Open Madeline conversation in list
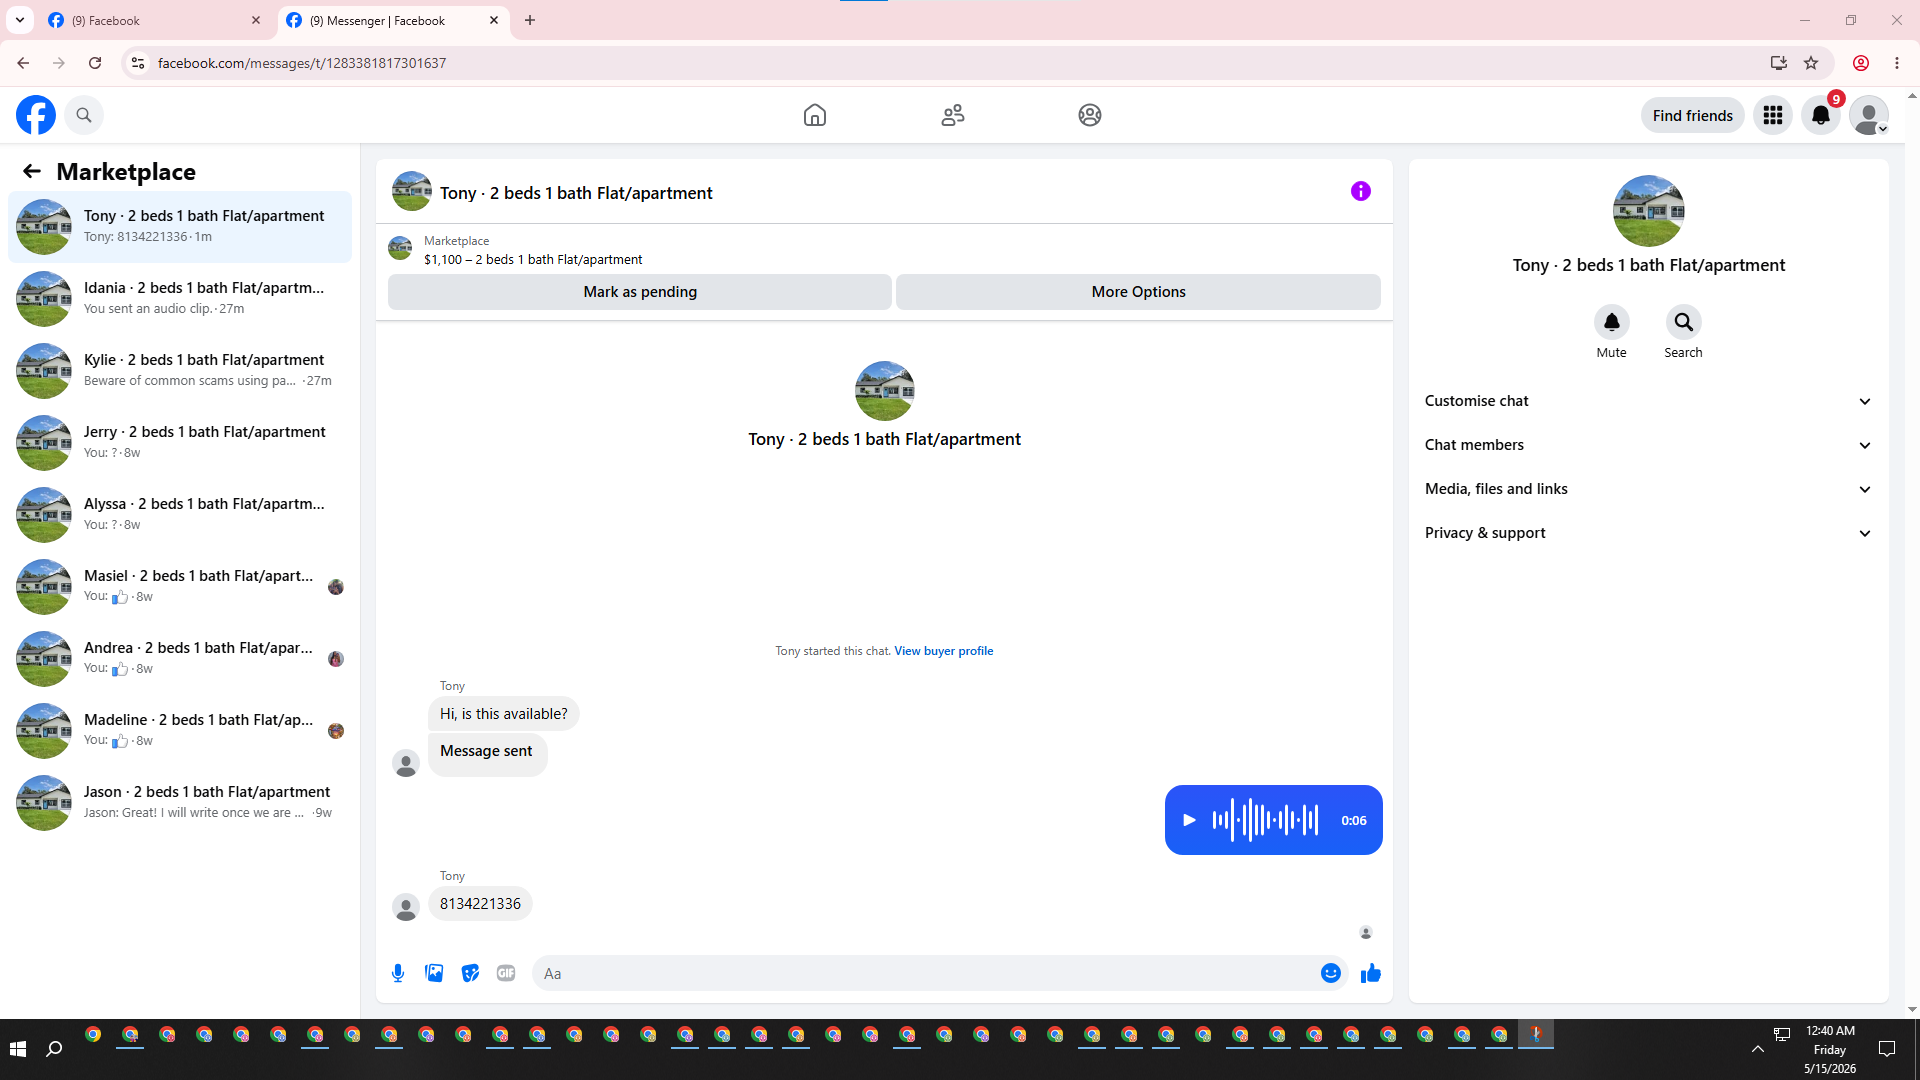The width and height of the screenshot is (1920, 1080). coord(180,731)
